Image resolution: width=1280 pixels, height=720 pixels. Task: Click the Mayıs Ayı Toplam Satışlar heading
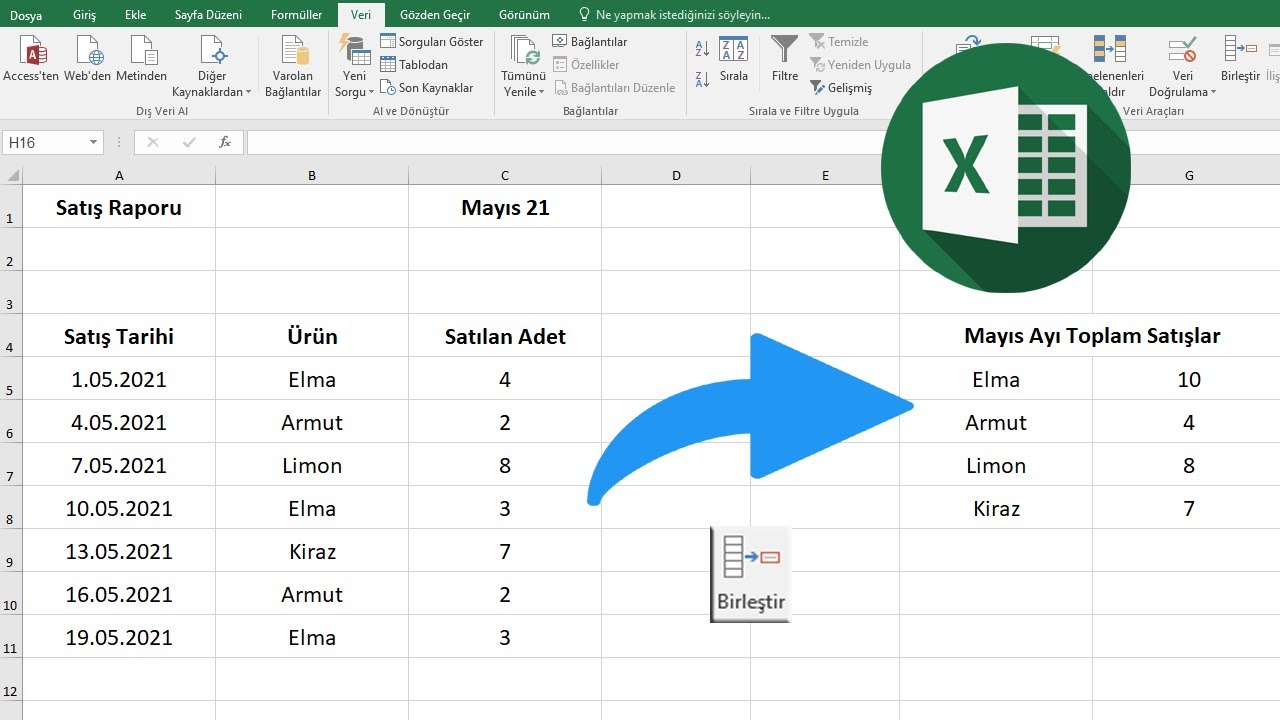[1091, 336]
